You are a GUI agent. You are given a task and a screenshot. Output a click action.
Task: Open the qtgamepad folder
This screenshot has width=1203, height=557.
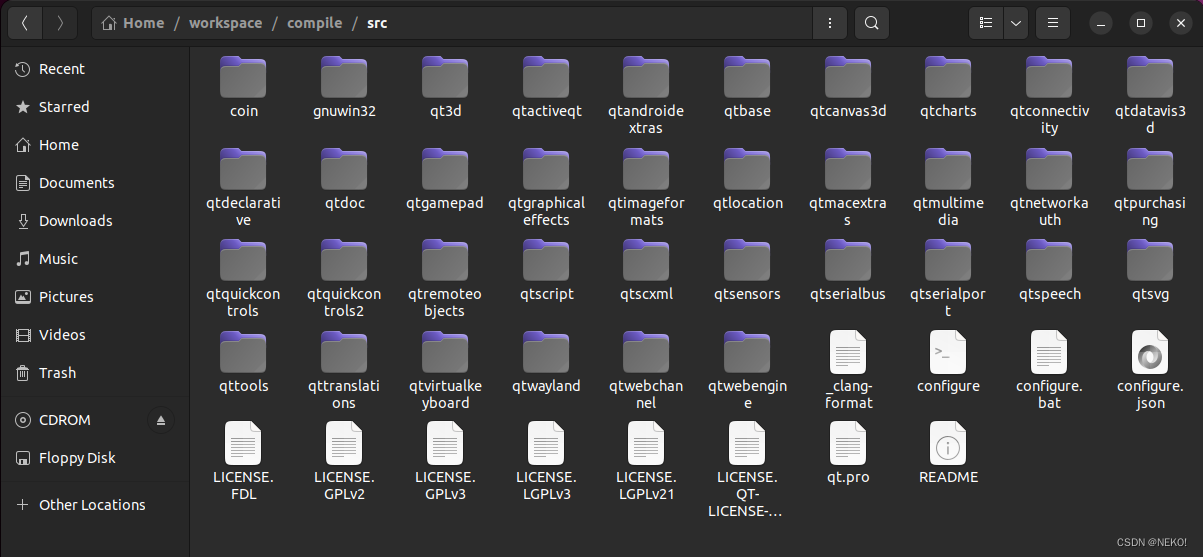pyautogui.click(x=445, y=179)
